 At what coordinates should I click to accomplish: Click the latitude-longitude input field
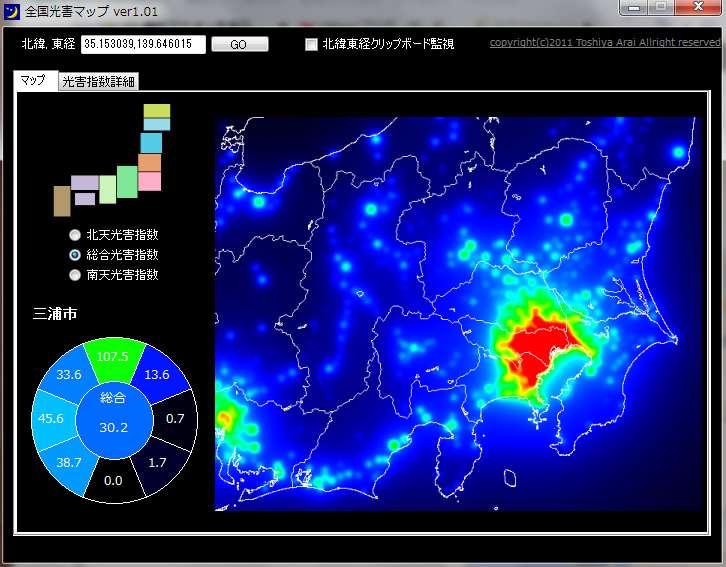click(143, 44)
